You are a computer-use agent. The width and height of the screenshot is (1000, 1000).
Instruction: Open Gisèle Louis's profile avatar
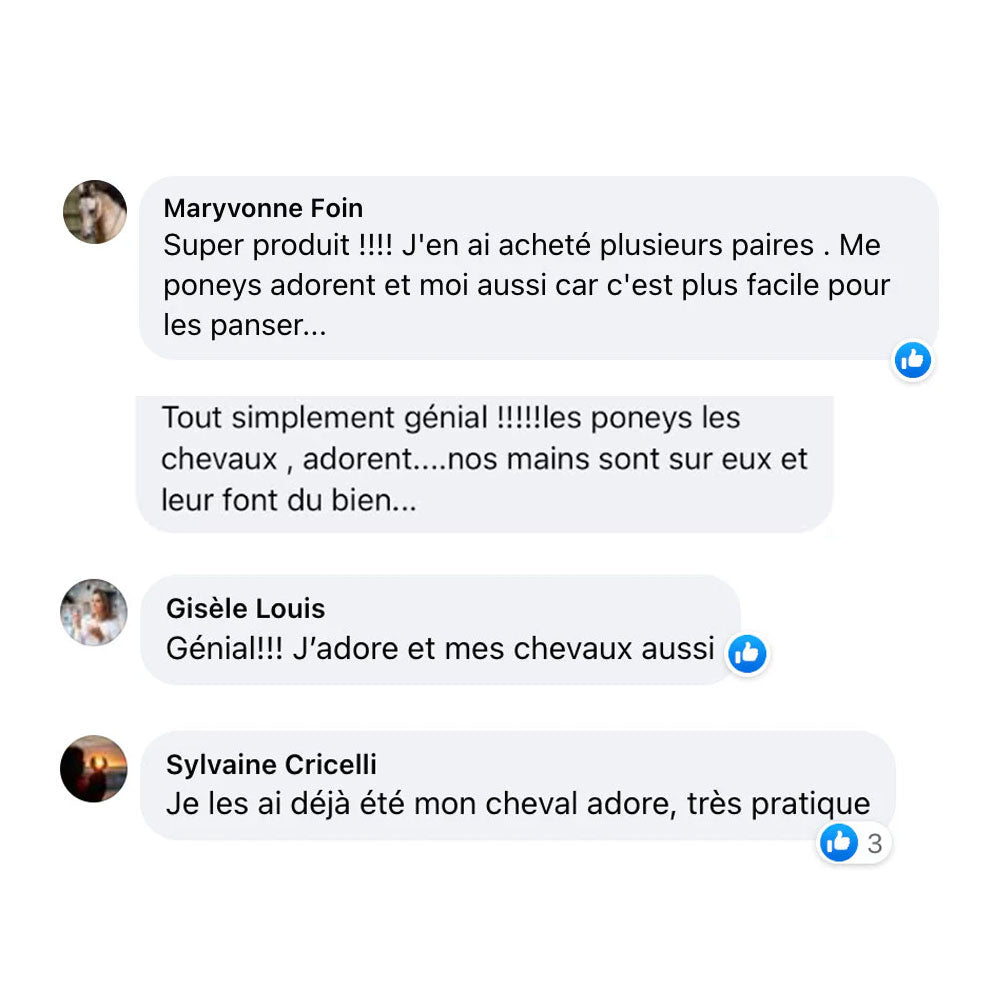pos(94,612)
